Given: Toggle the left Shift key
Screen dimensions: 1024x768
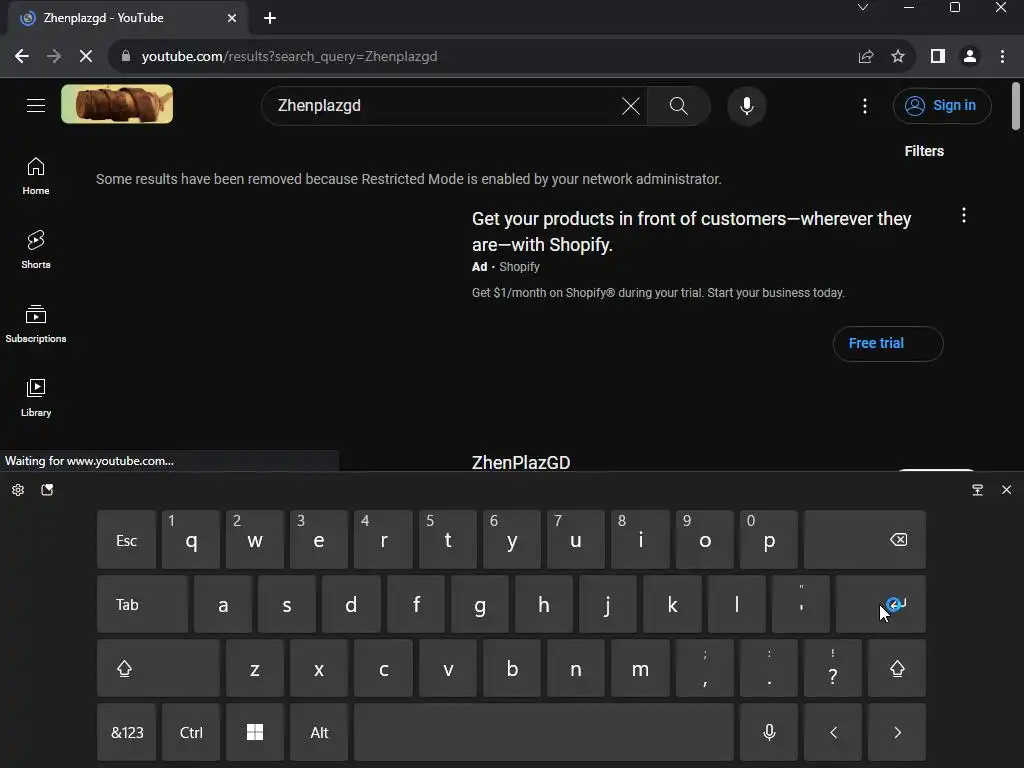Looking at the screenshot, I should (158, 668).
